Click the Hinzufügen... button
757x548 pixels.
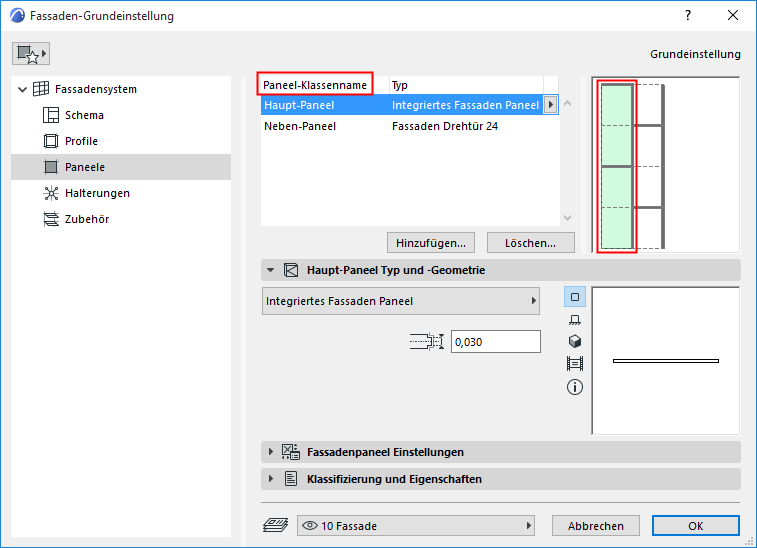431,243
